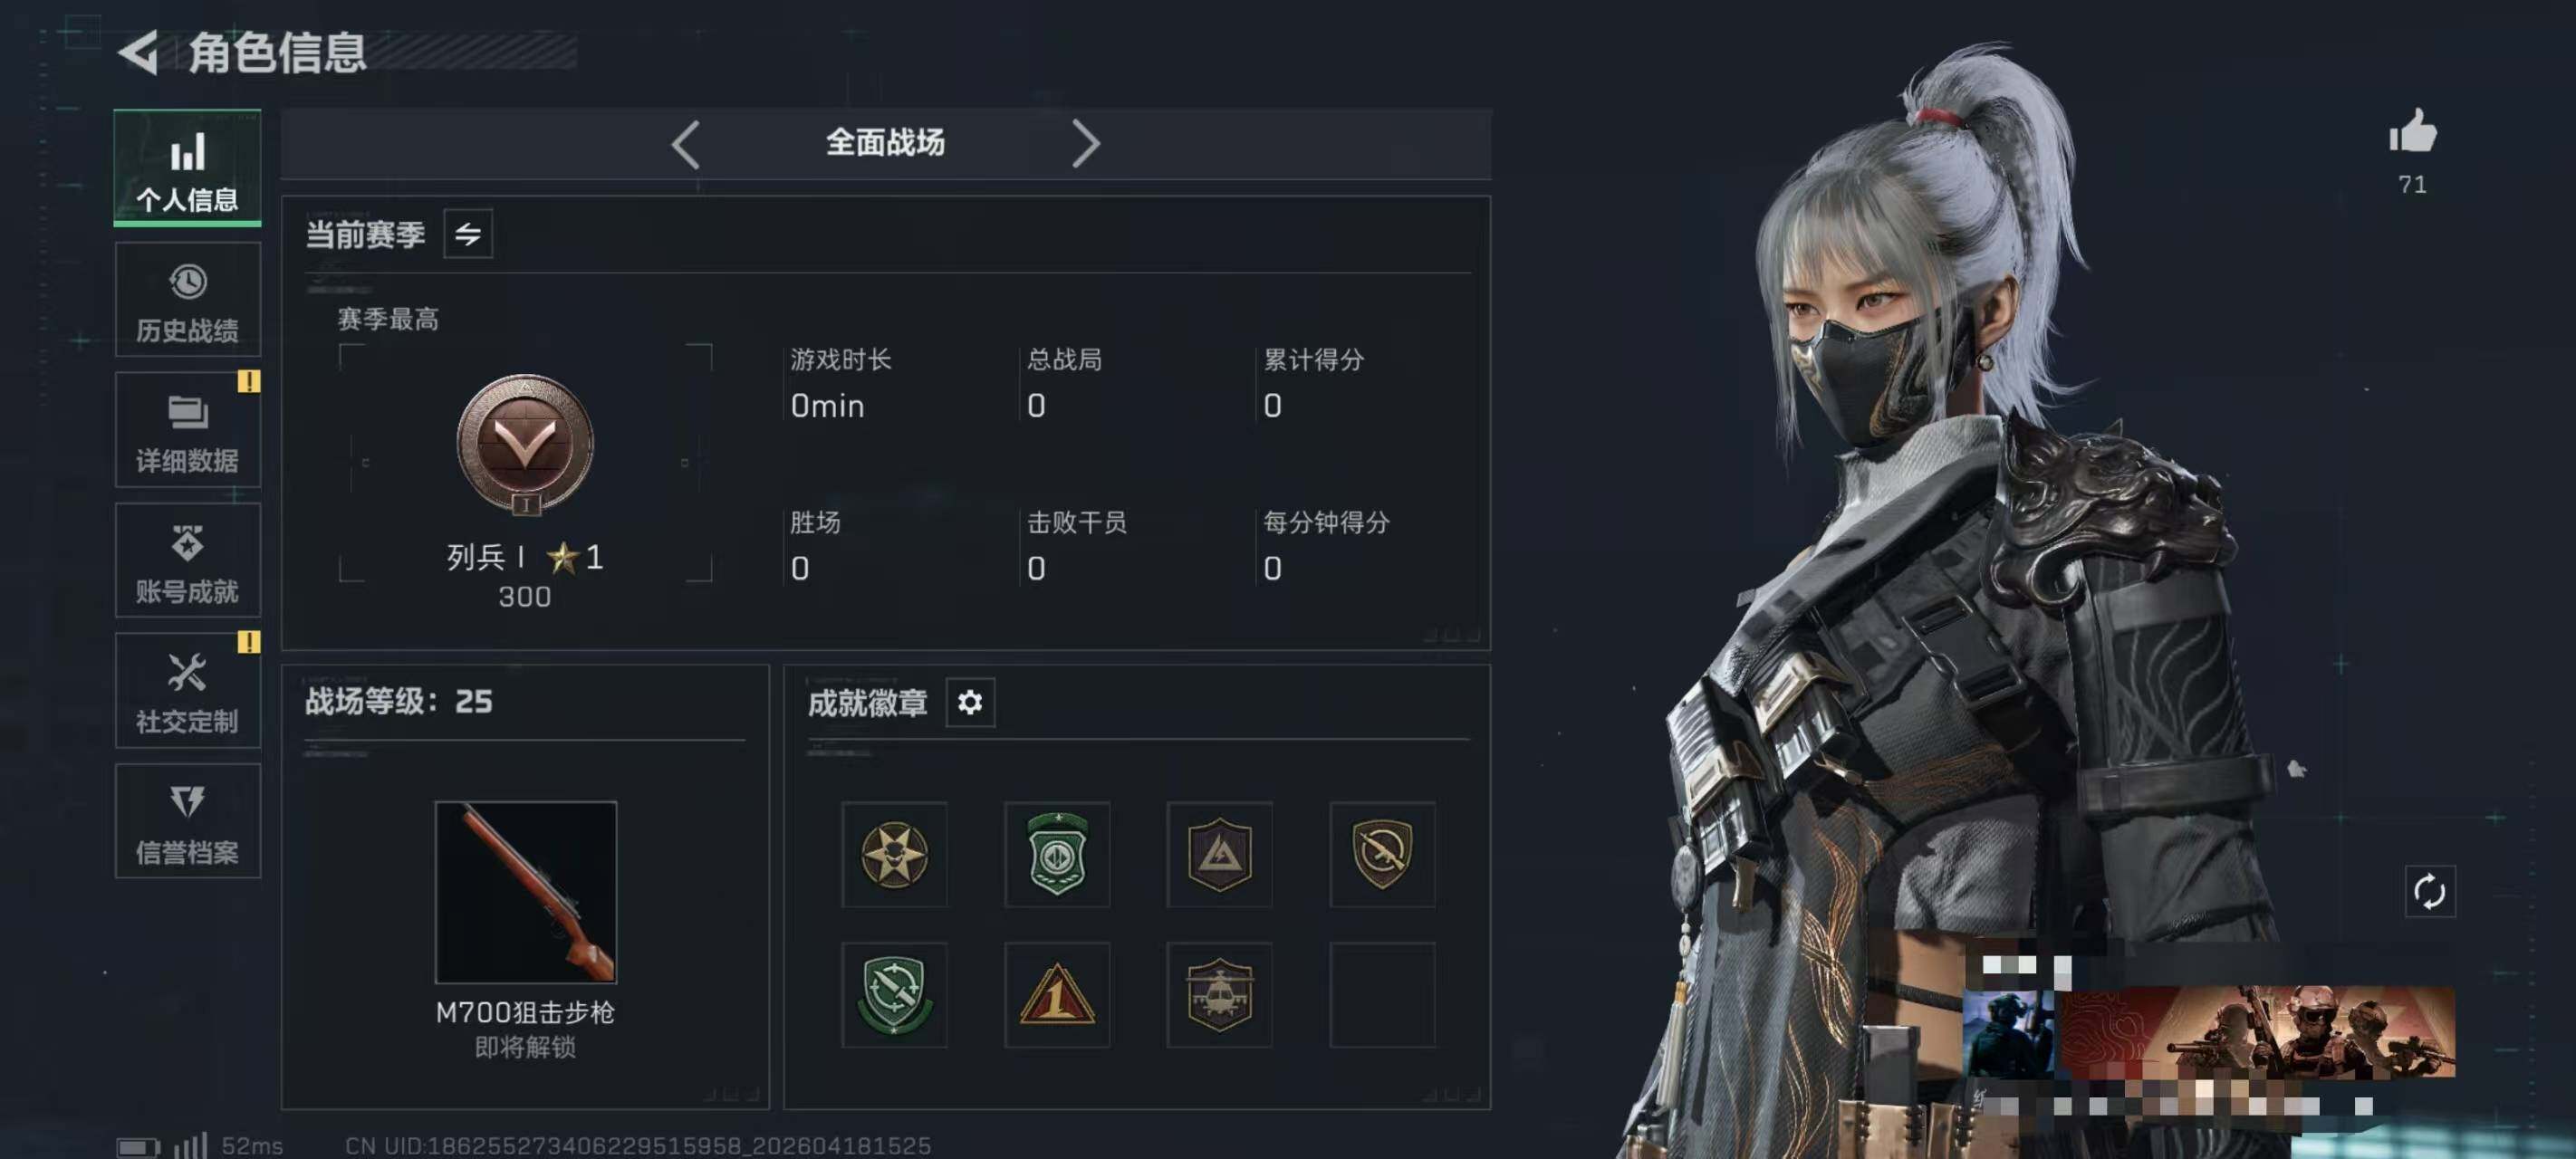
Task: Click the empty achievement badge slot
Action: [x=1382, y=995]
